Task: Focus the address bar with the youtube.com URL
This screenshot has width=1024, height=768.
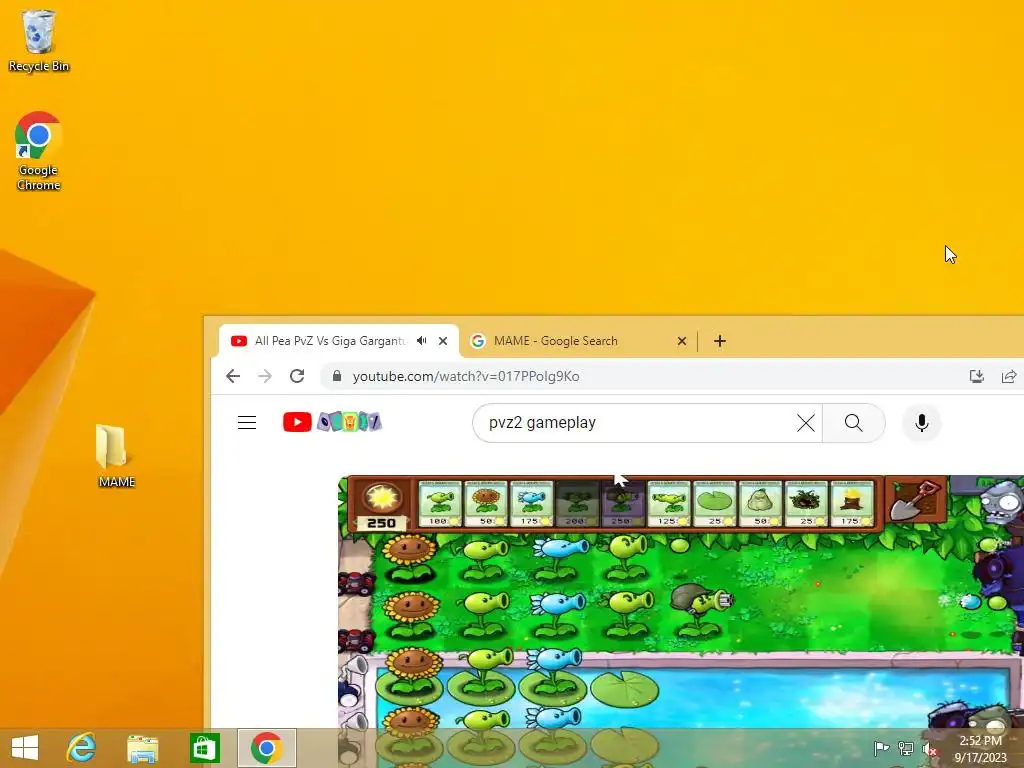Action: coord(653,376)
